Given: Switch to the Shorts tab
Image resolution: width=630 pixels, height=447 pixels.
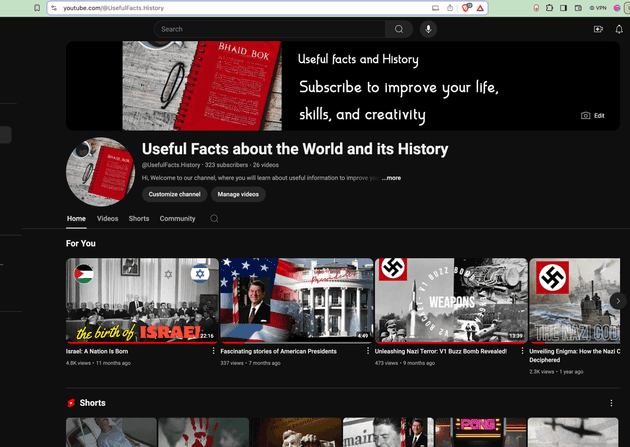Looking at the screenshot, I should 139,218.
